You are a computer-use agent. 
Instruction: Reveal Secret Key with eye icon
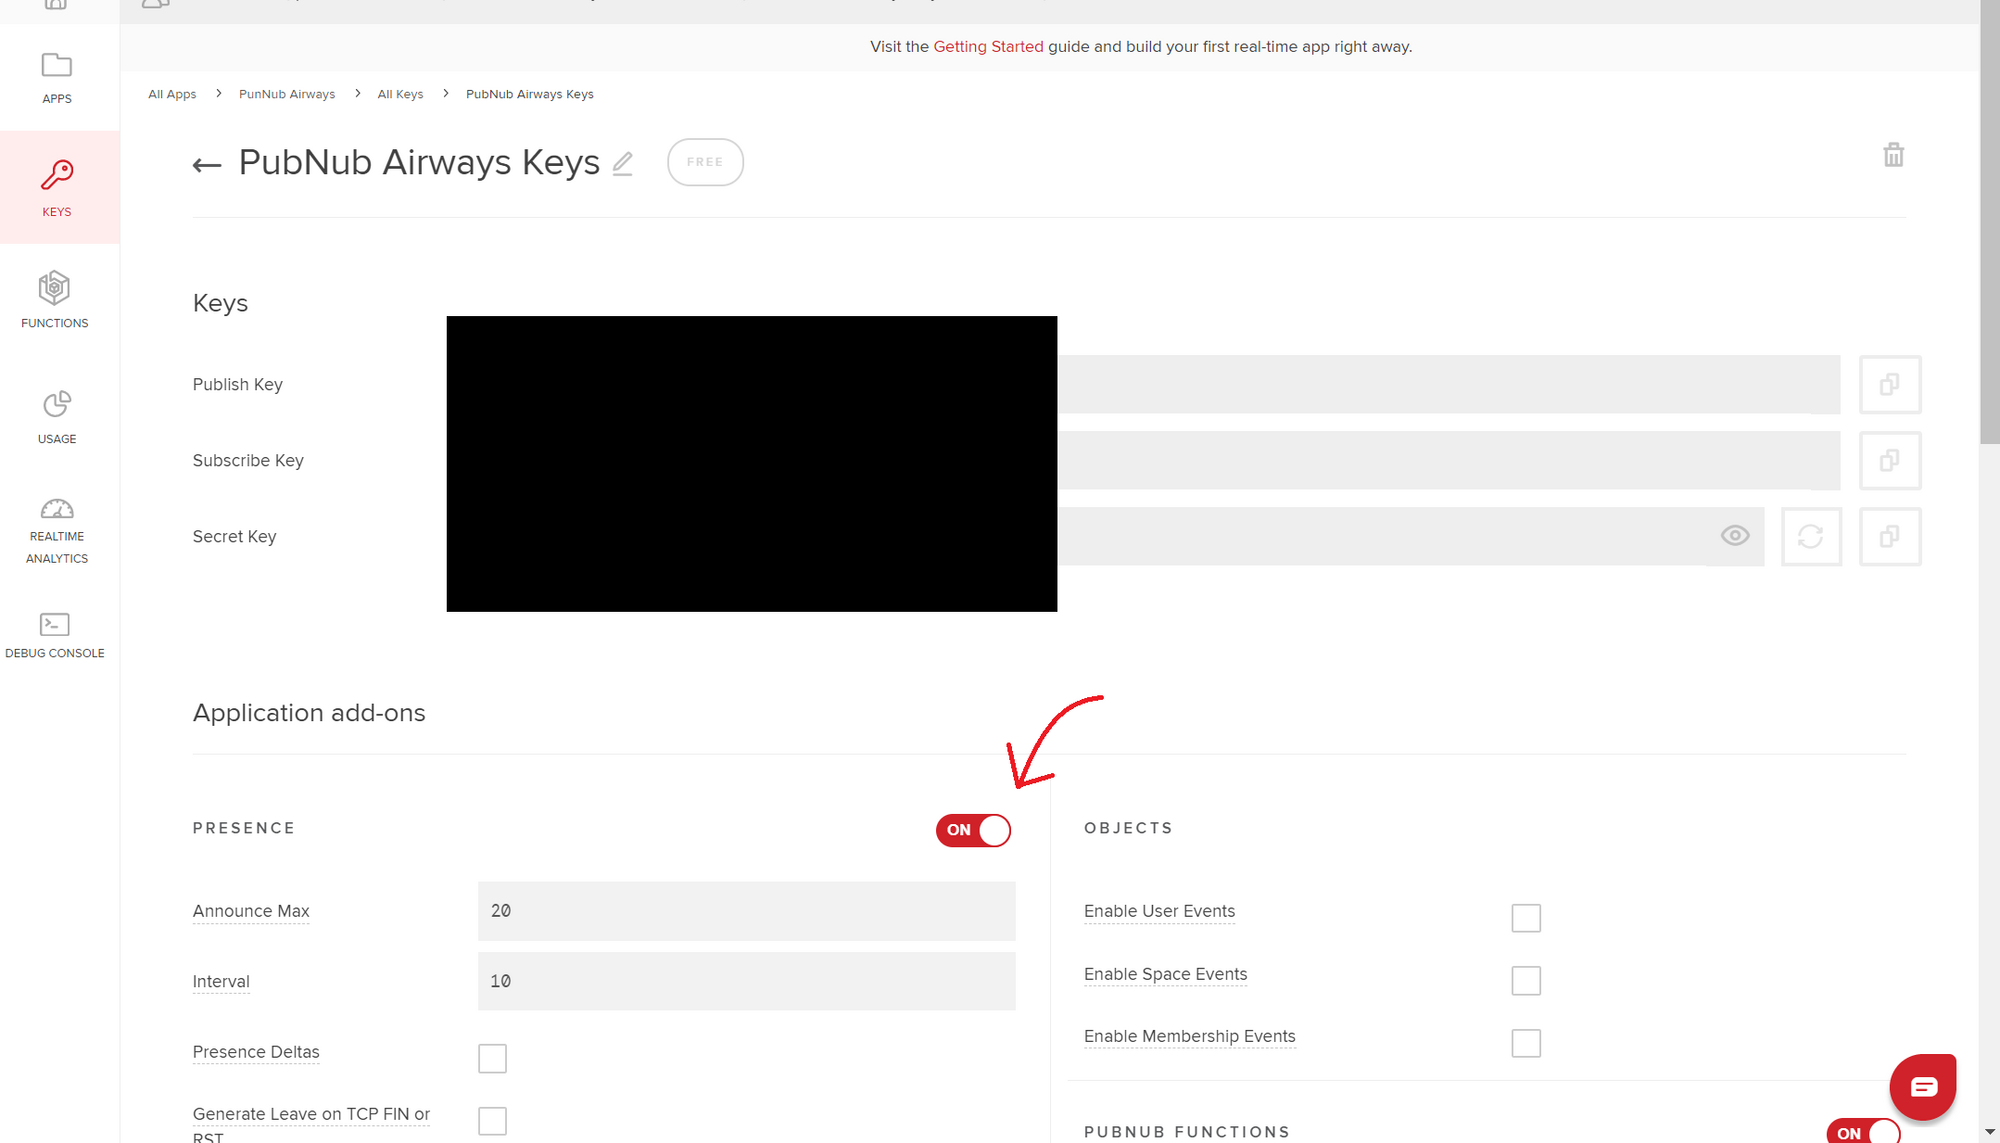point(1735,536)
